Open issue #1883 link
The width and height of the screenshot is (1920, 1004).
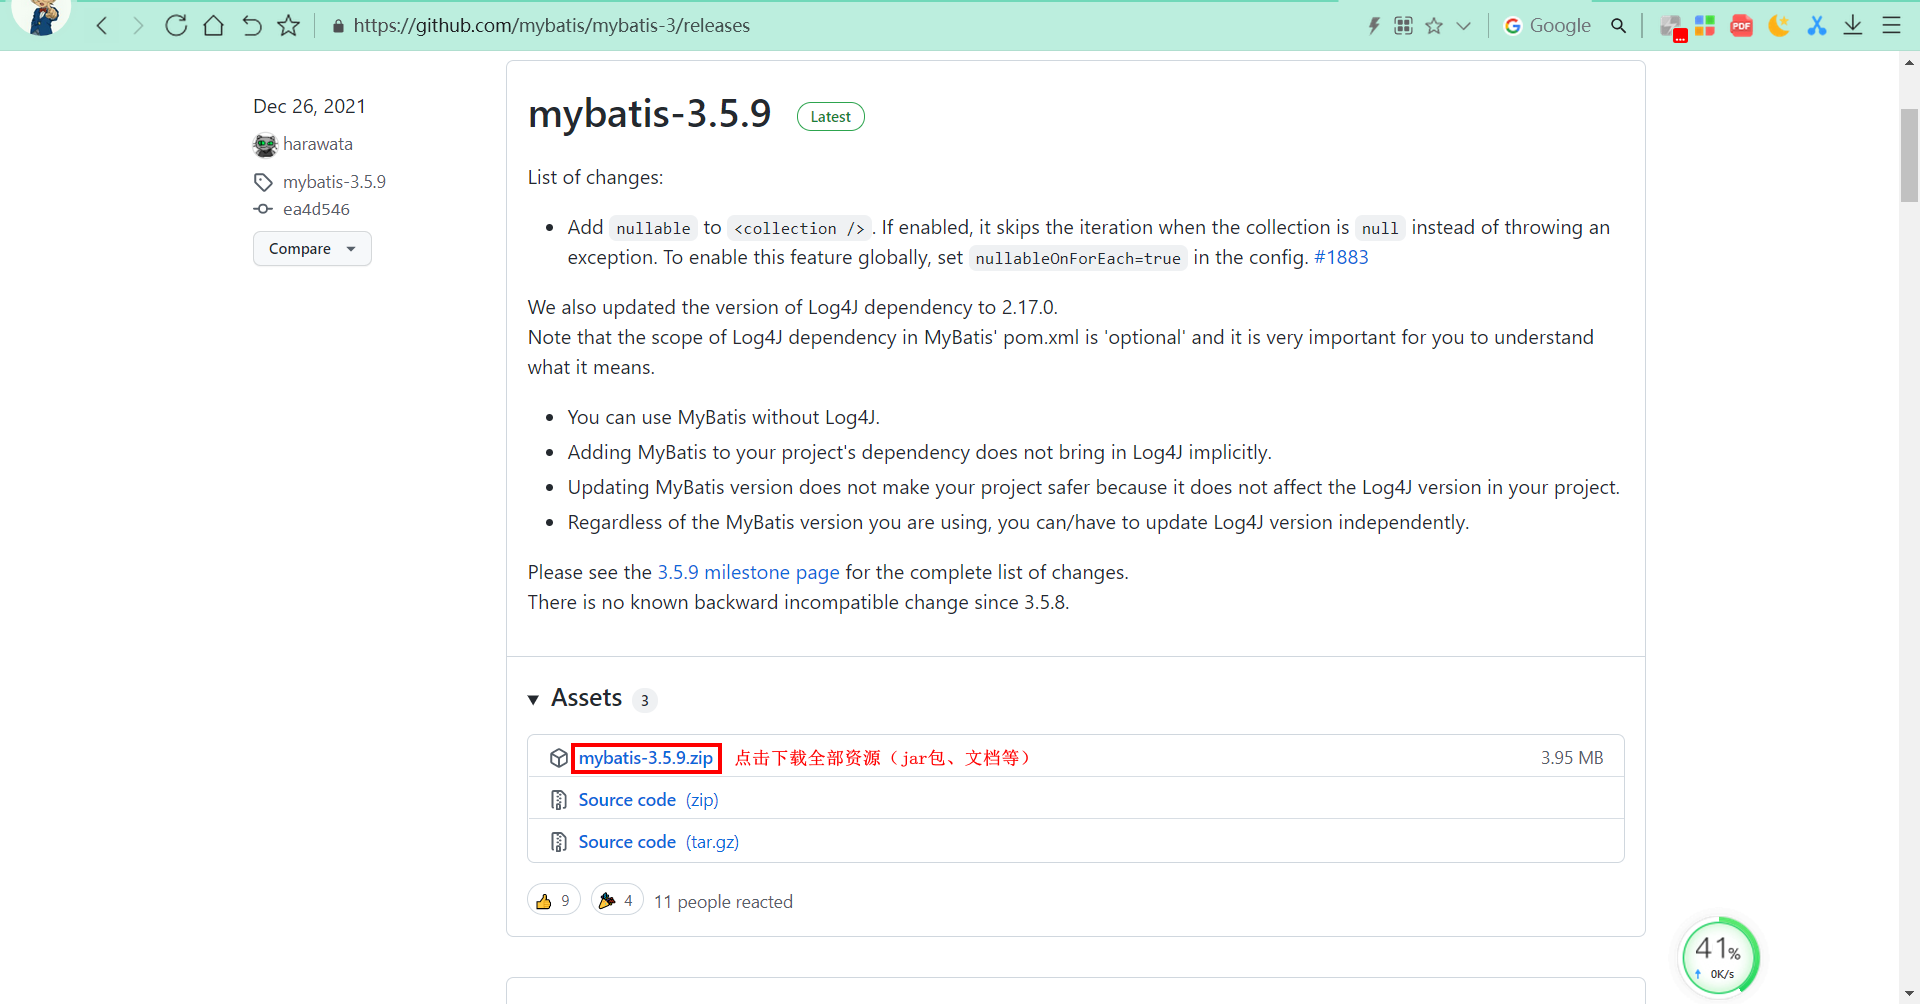(x=1341, y=258)
